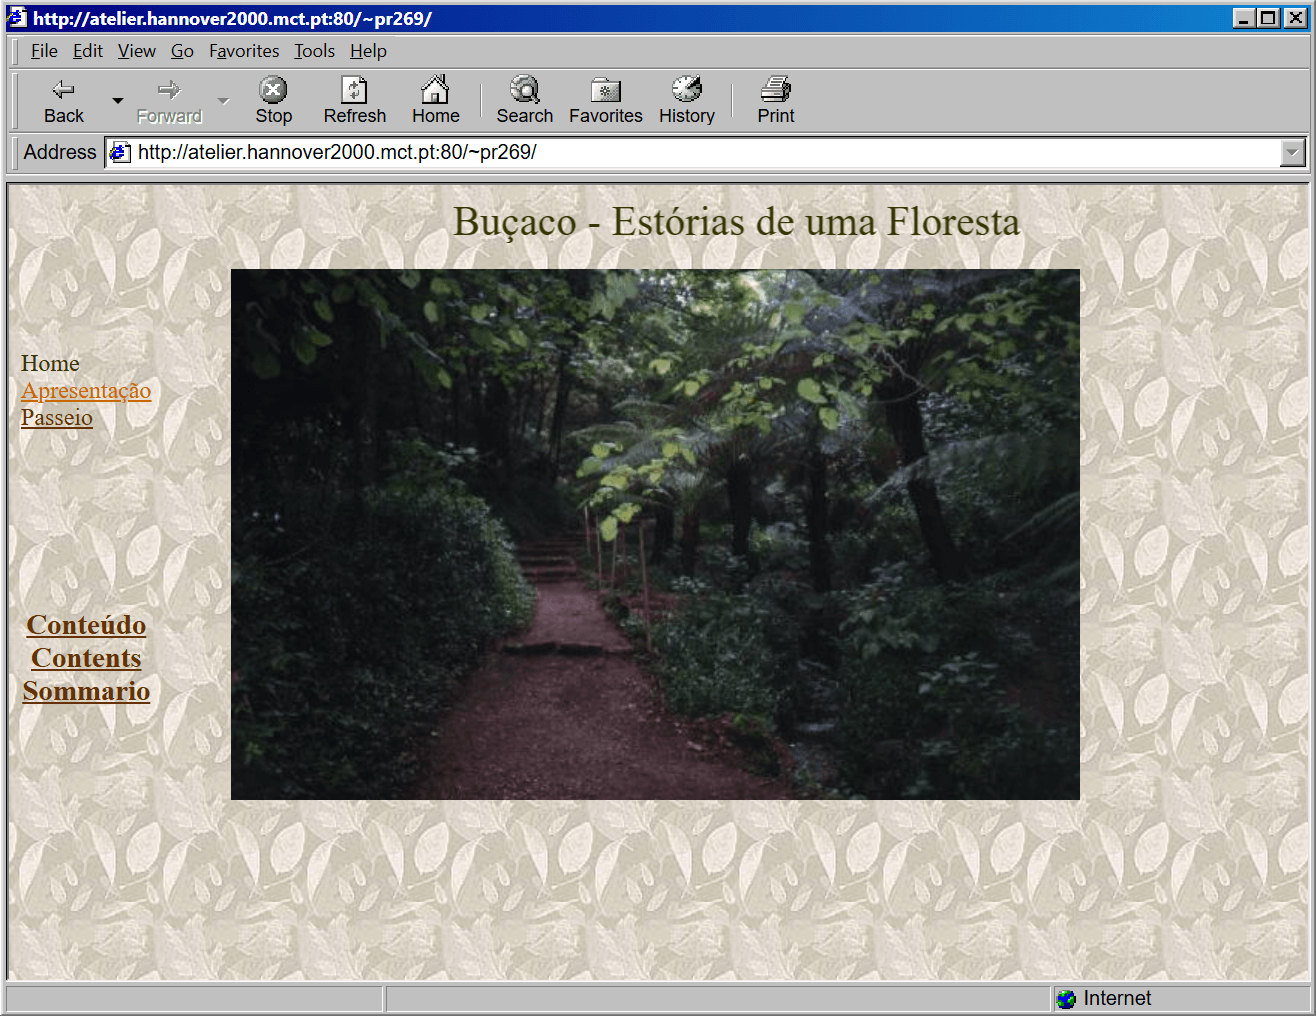
Task: Open the Sommario link
Action: click(86, 691)
